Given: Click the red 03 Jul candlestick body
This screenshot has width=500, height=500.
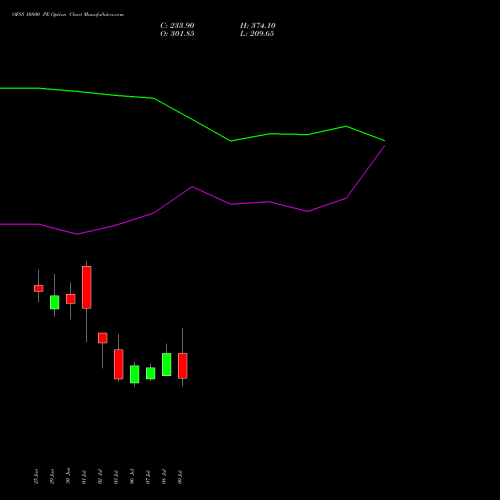Looking at the screenshot, I should pyautogui.click(x=119, y=364).
